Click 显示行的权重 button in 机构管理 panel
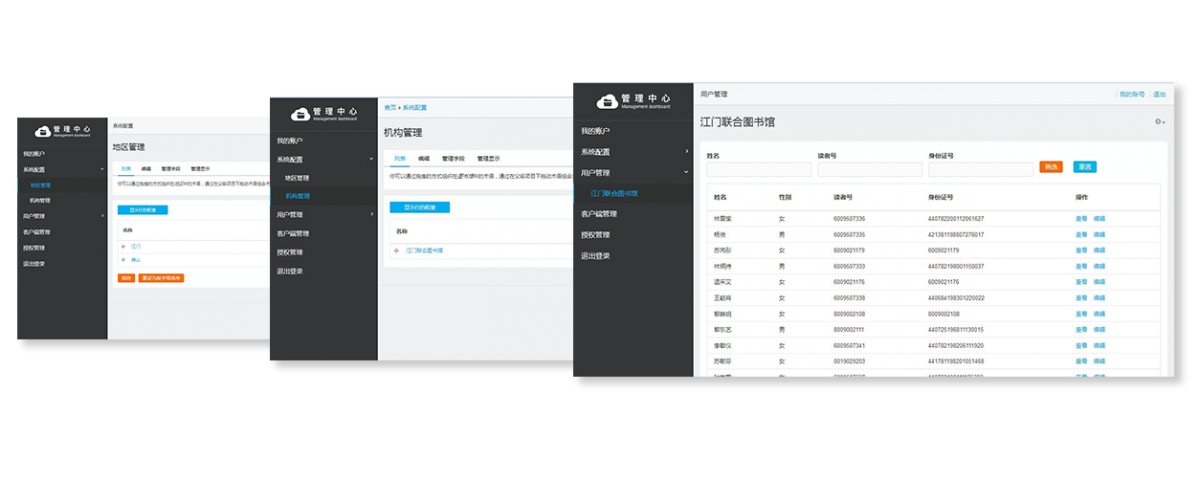The width and height of the screenshot is (1200, 479). [419, 207]
